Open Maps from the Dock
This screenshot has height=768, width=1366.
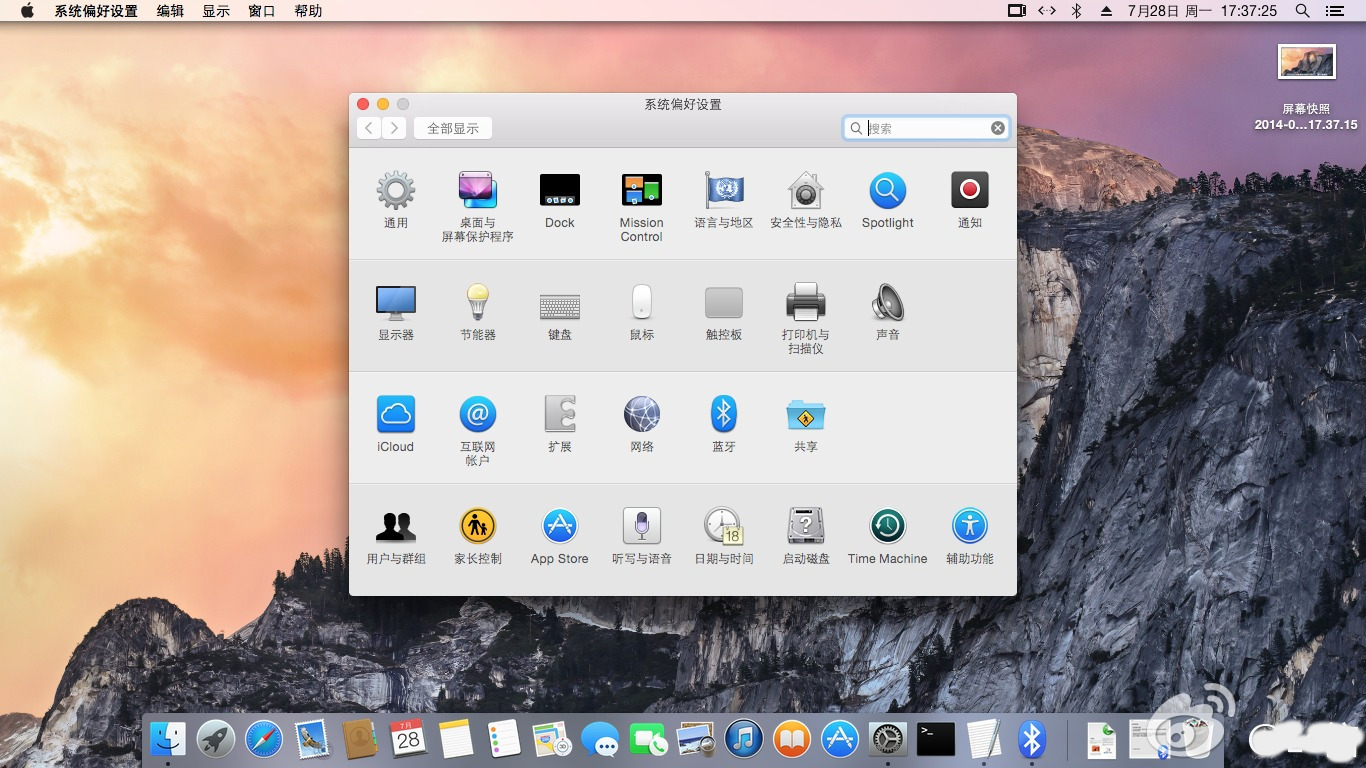pyautogui.click(x=552, y=740)
